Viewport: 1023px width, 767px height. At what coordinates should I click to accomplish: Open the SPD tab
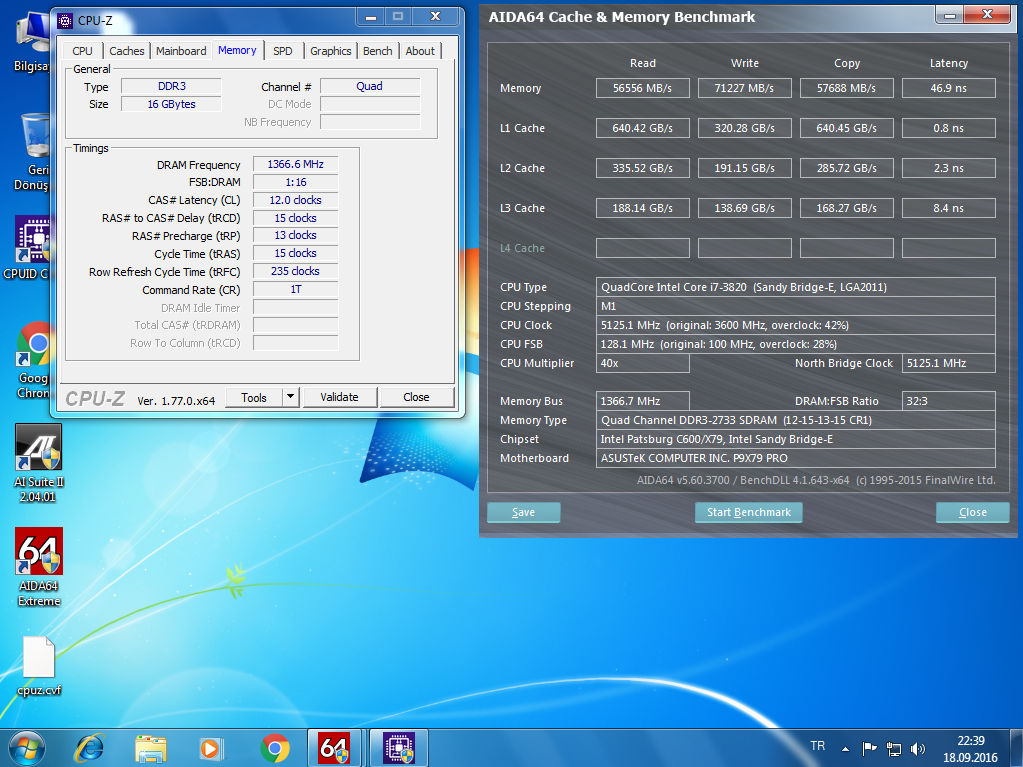(282, 51)
